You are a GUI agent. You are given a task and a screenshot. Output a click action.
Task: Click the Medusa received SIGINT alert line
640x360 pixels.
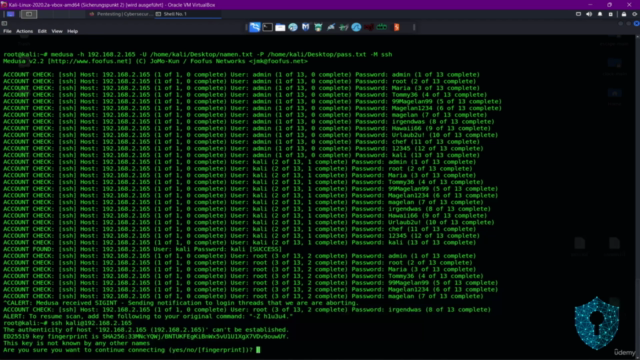[x=181, y=303]
